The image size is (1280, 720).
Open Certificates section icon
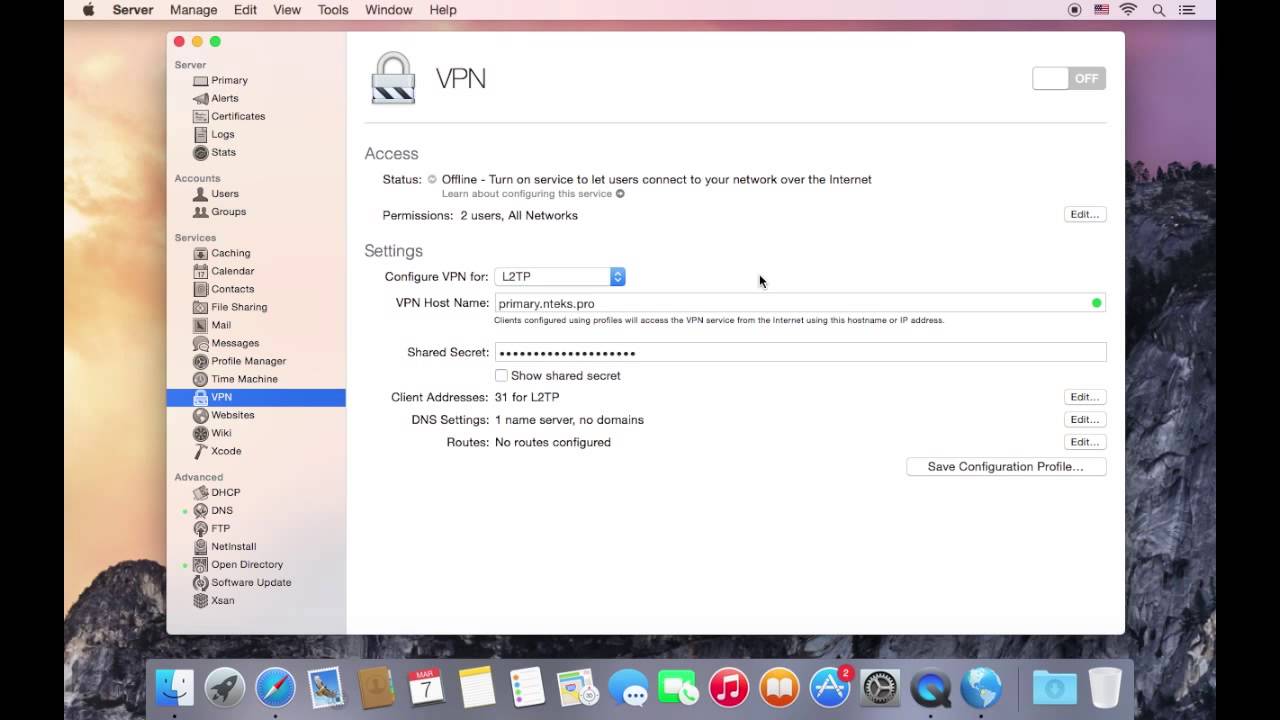pyautogui.click(x=201, y=116)
